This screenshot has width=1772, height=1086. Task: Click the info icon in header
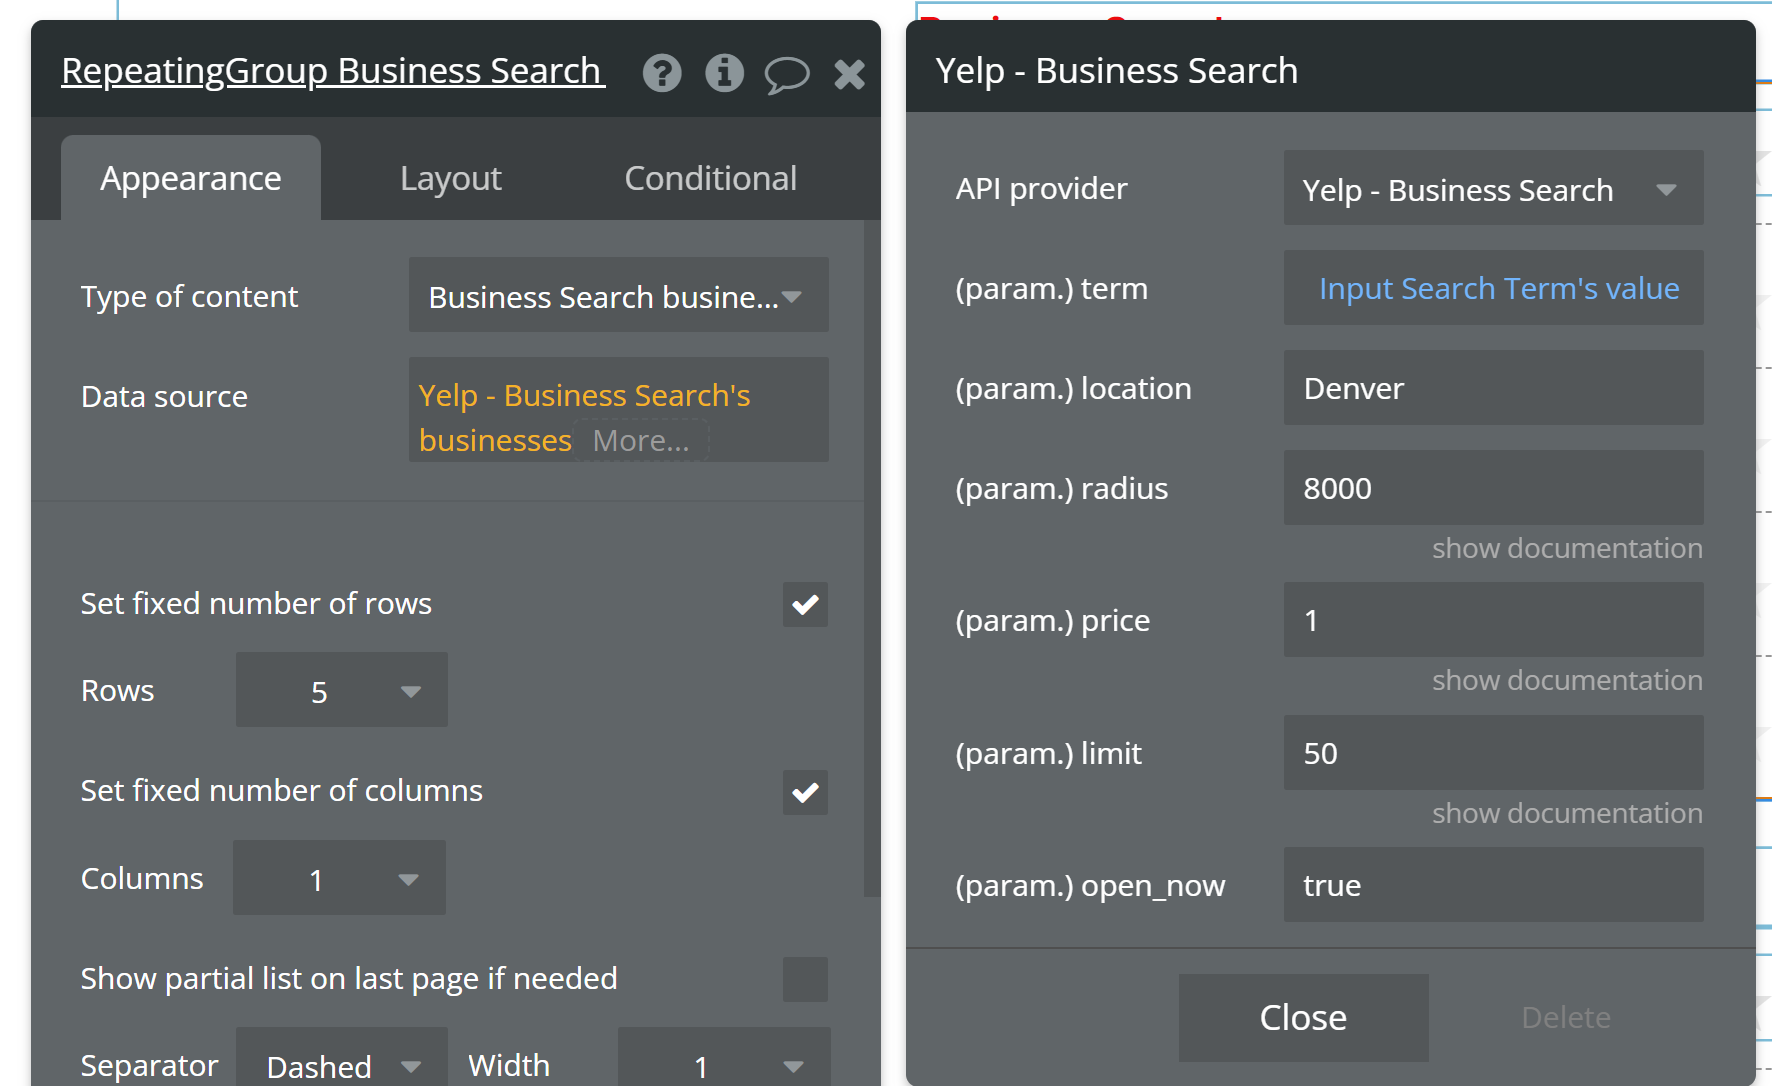[724, 73]
